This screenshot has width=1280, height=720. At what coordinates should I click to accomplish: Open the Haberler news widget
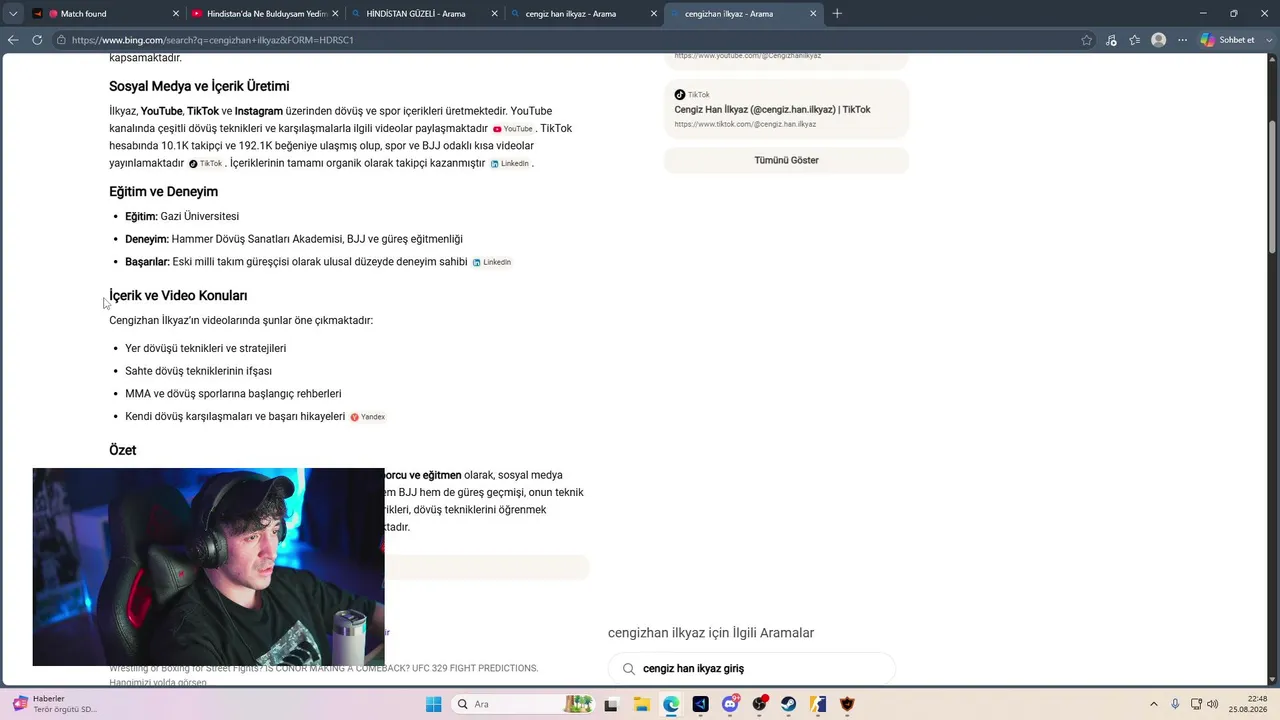pyautogui.click(x=55, y=704)
